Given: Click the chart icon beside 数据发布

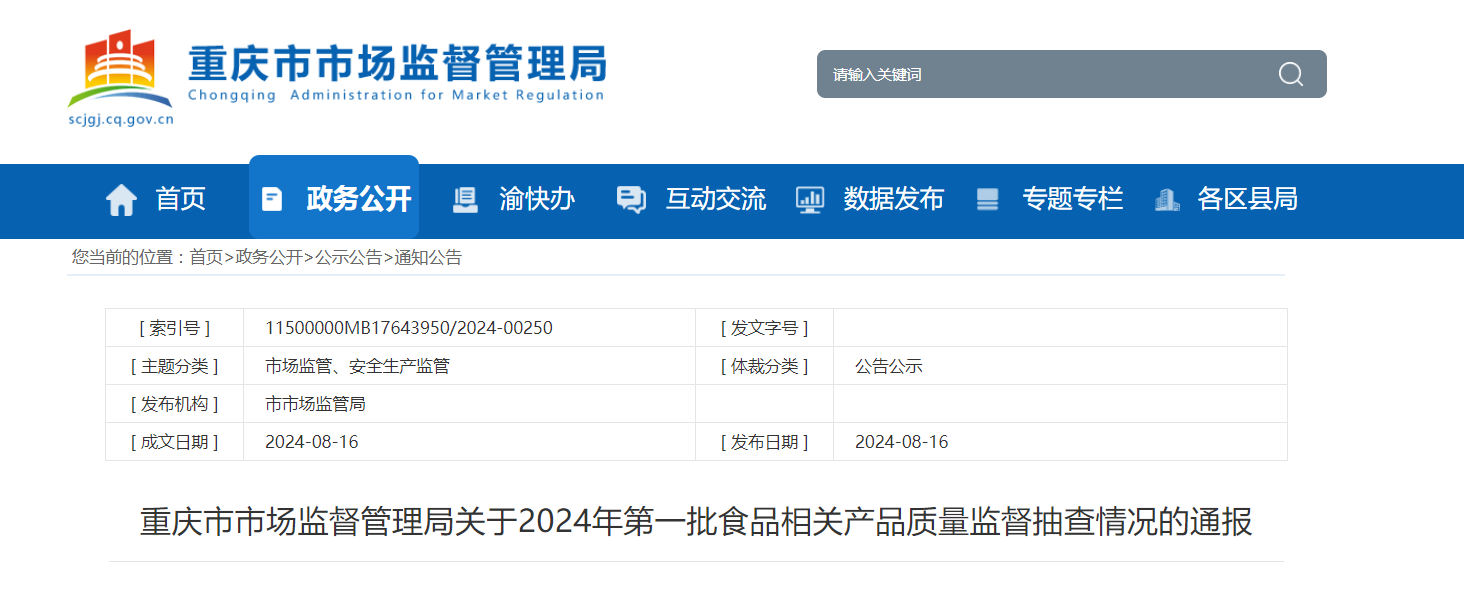Looking at the screenshot, I should point(809,200).
